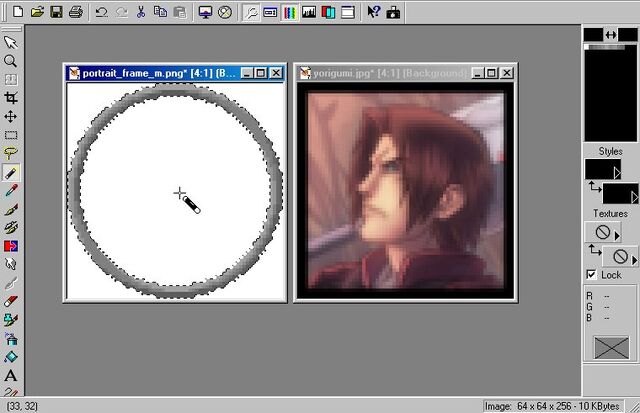Image resolution: width=640 pixels, height=413 pixels.
Task: Select the Dropper tool
Action: coord(11,191)
